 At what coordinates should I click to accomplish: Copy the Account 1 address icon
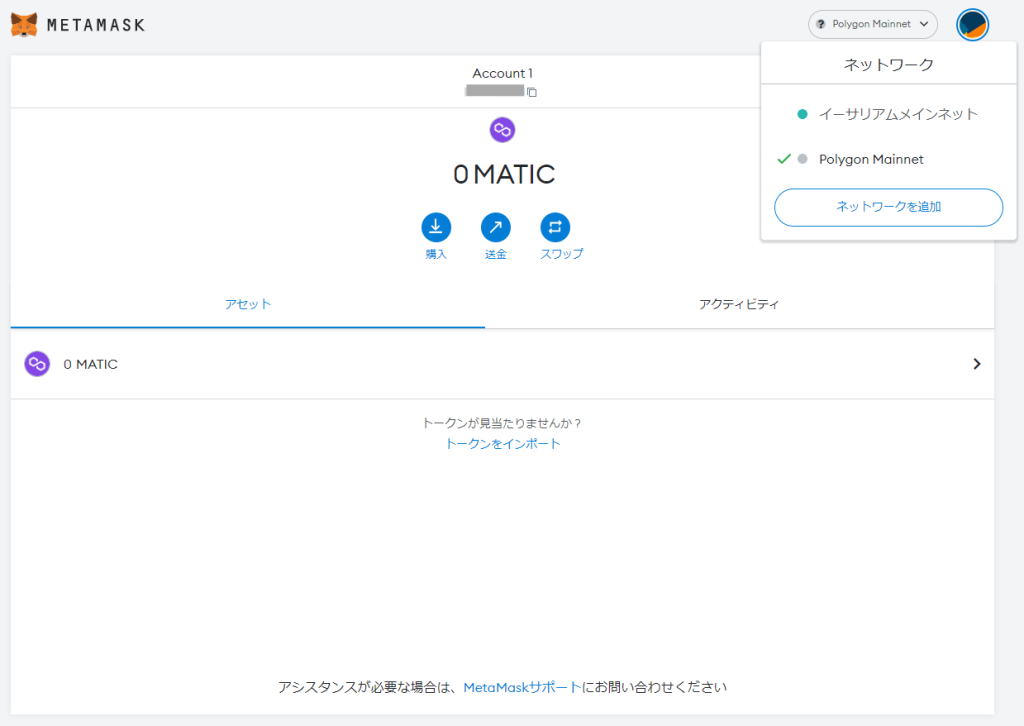[x=532, y=92]
